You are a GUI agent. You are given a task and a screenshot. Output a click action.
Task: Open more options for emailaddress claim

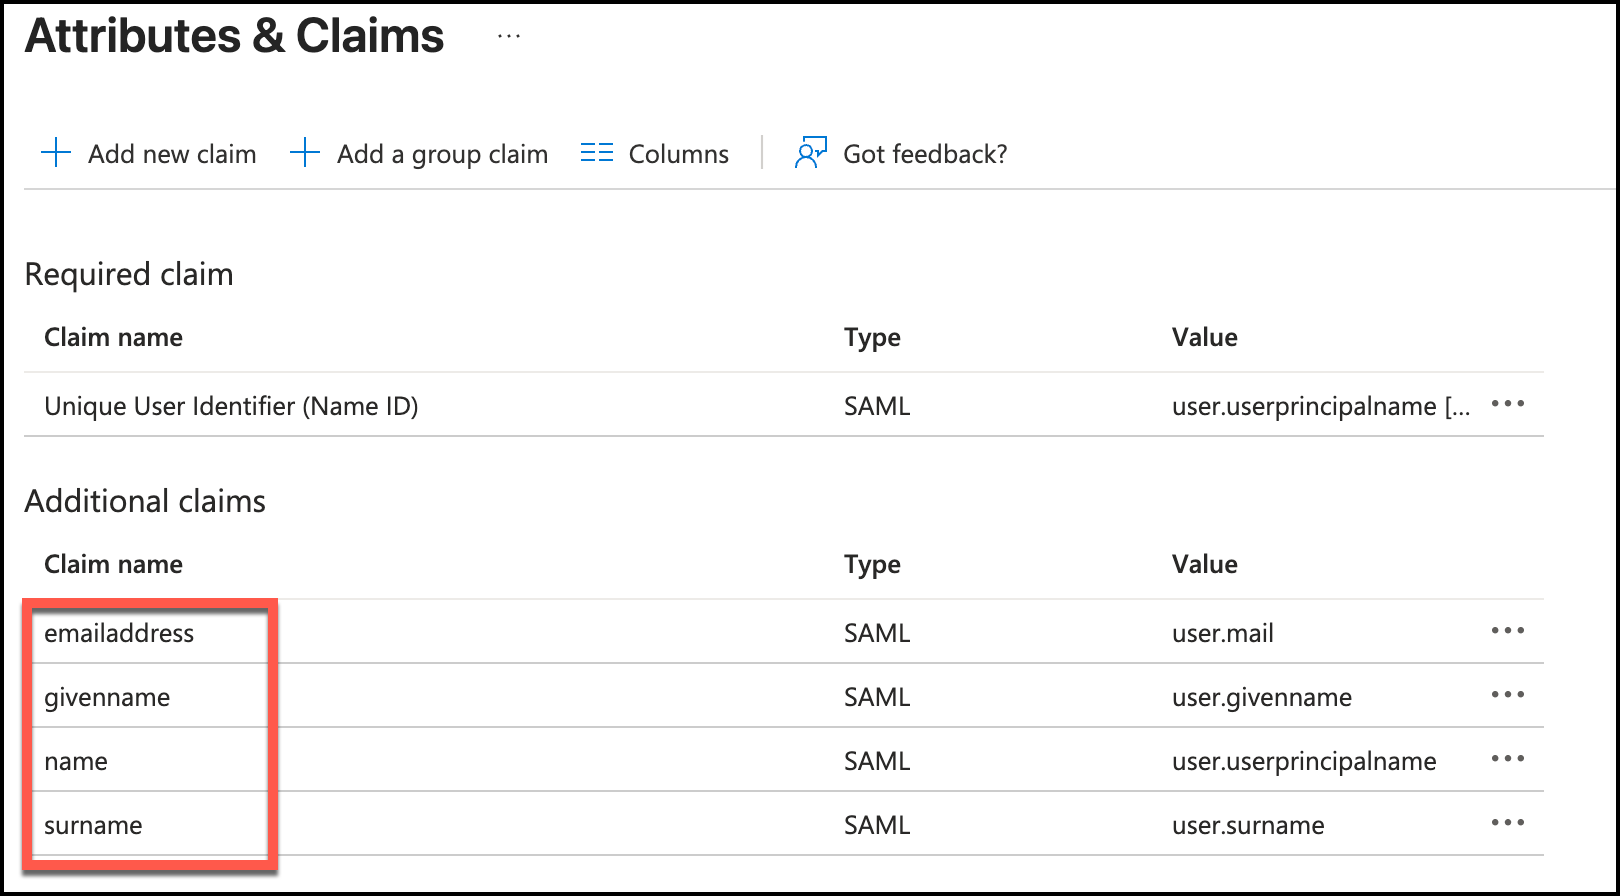[1507, 631]
